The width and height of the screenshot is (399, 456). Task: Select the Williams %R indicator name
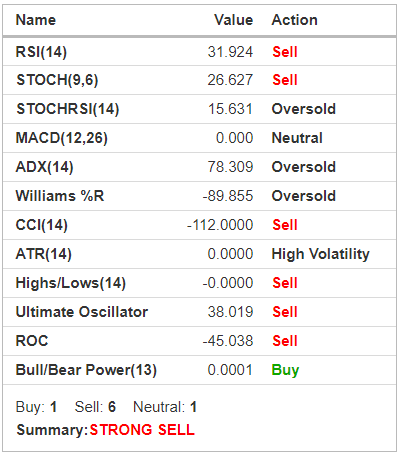[x=60, y=196]
